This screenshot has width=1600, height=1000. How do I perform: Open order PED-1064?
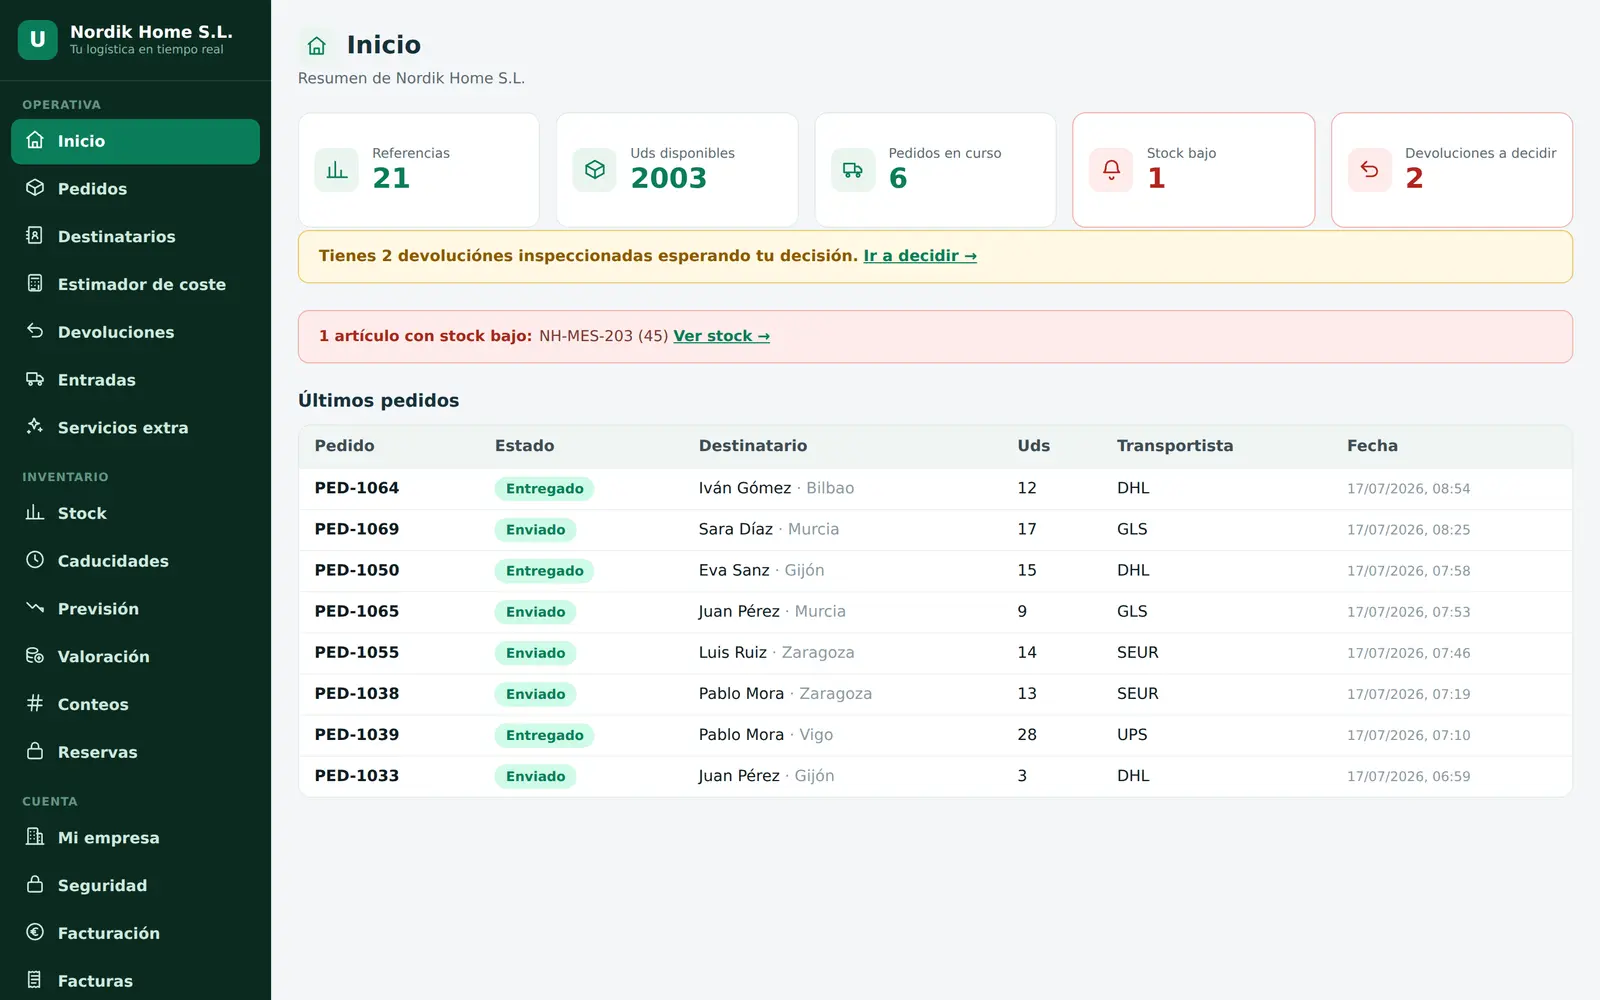357,488
